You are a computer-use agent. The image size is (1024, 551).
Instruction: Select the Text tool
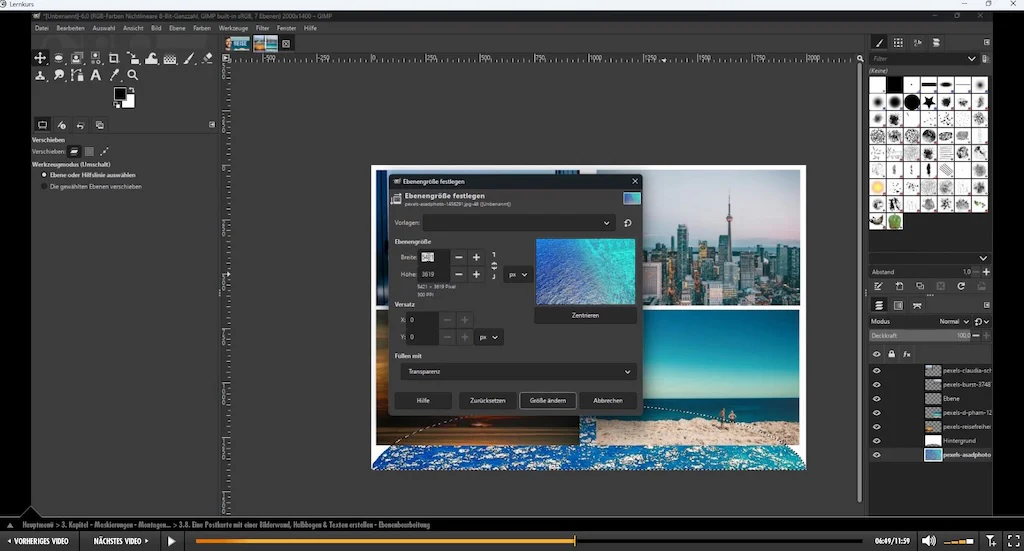tap(96, 75)
